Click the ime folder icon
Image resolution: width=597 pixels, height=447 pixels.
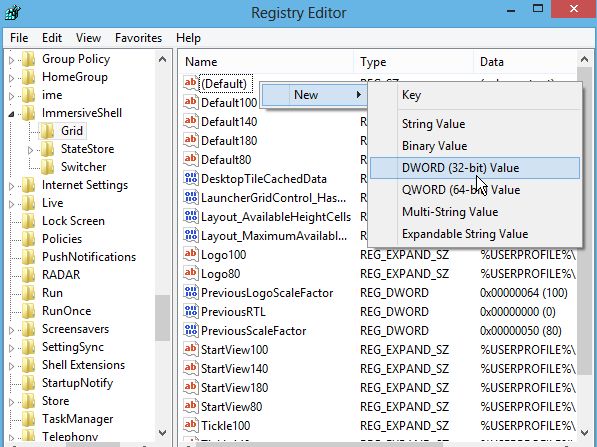pyautogui.click(x=29, y=95)
